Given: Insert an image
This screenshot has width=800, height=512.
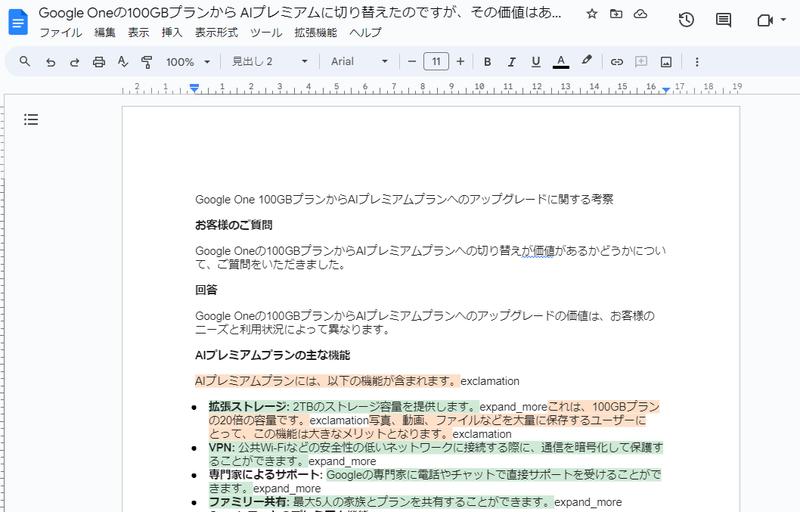Looking at the screenshot, I should pyautogui.click(x=666, y=62).
